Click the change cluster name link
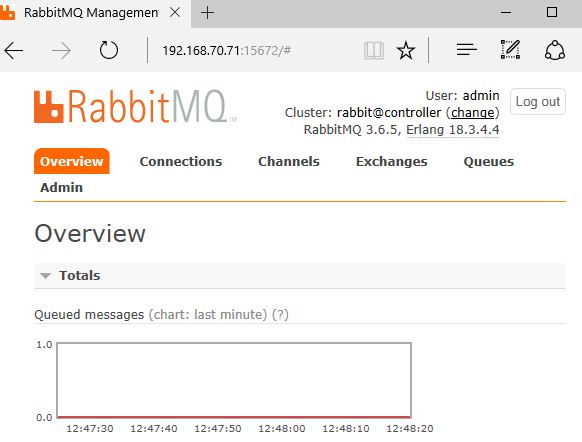This screenshot has height=442, width=582. point(473,112)
